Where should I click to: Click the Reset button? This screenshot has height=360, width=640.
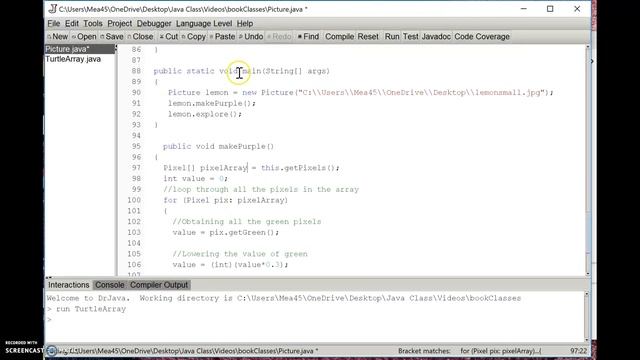368,37
